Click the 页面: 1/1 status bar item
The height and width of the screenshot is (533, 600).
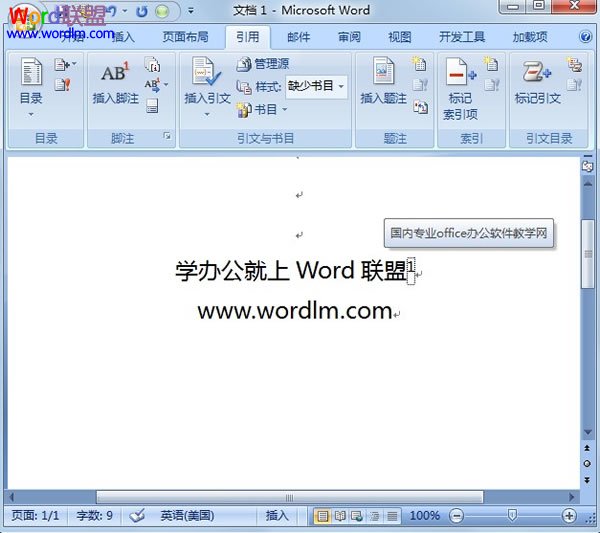[x=35, y=516]
